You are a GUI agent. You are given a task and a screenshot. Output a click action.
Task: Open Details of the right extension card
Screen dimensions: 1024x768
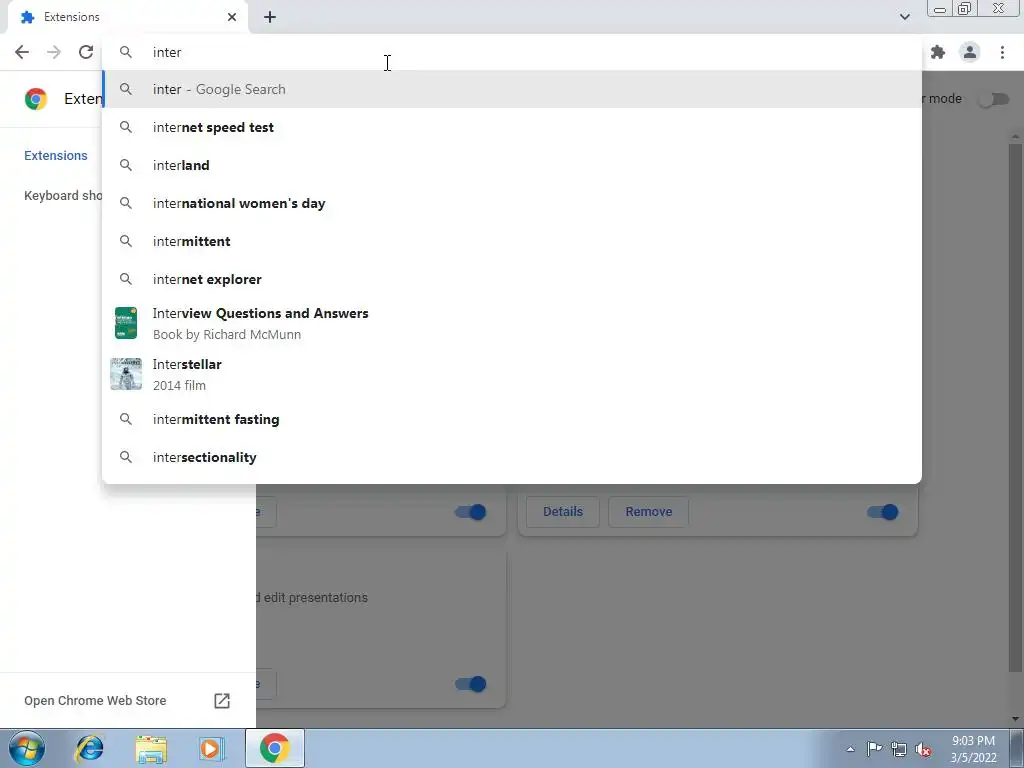point(563,512)
